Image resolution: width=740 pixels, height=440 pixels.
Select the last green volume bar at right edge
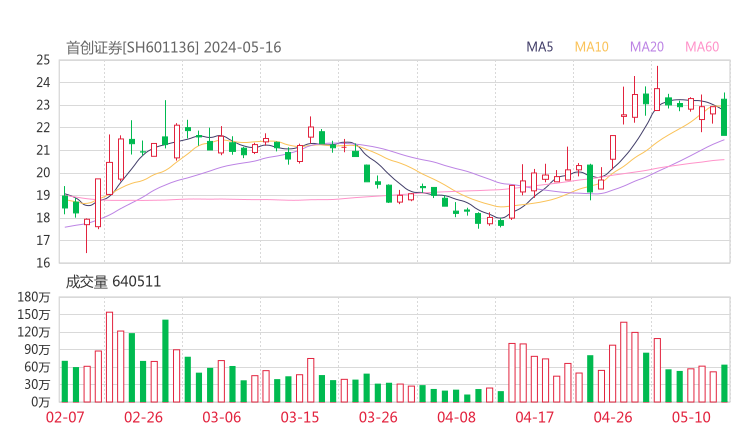coord(724,383)
